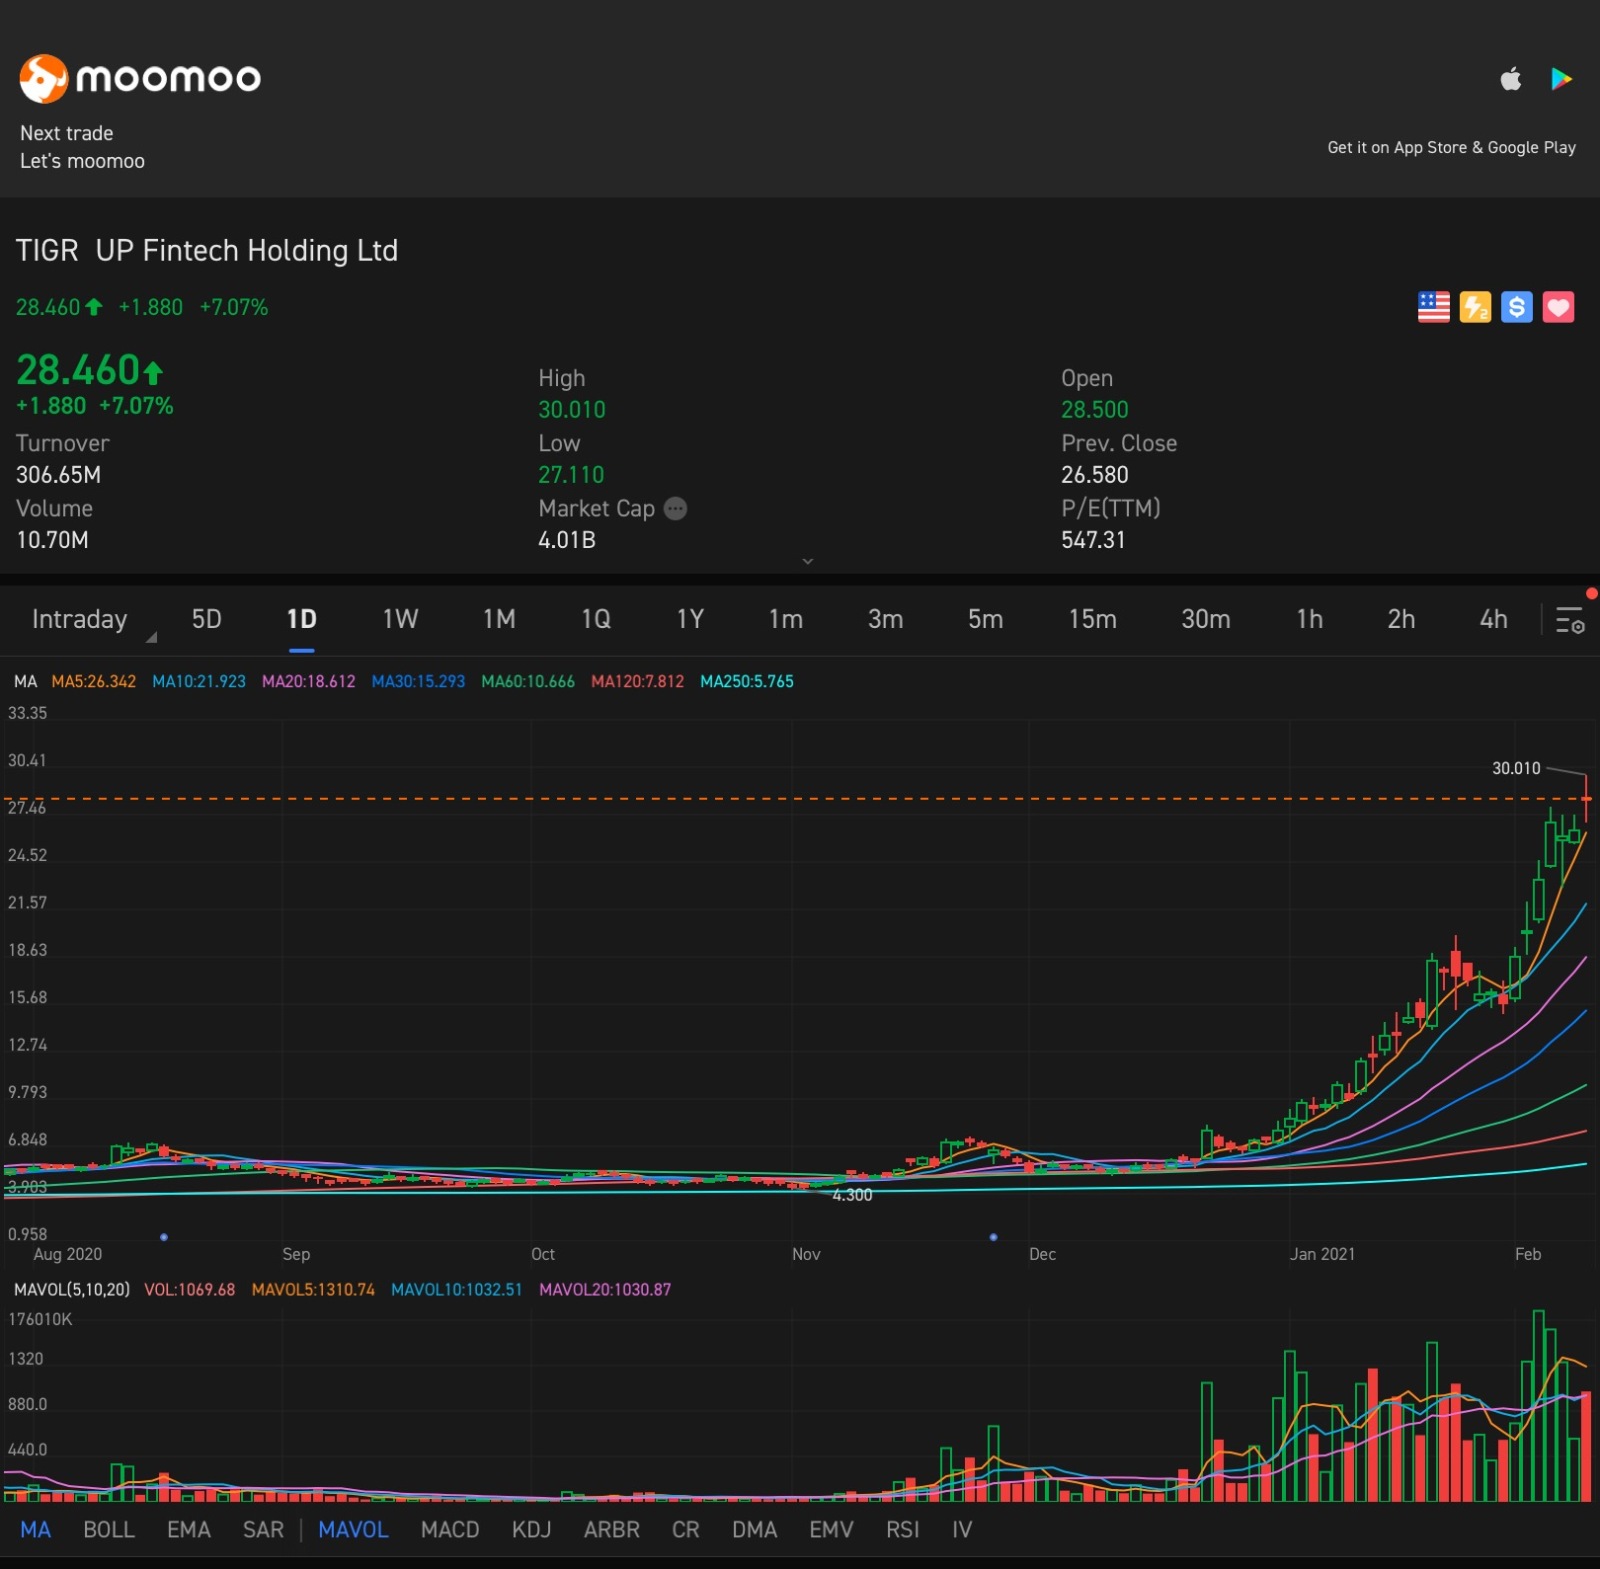Toggle the IV sub-indicator

(961, 1529)
